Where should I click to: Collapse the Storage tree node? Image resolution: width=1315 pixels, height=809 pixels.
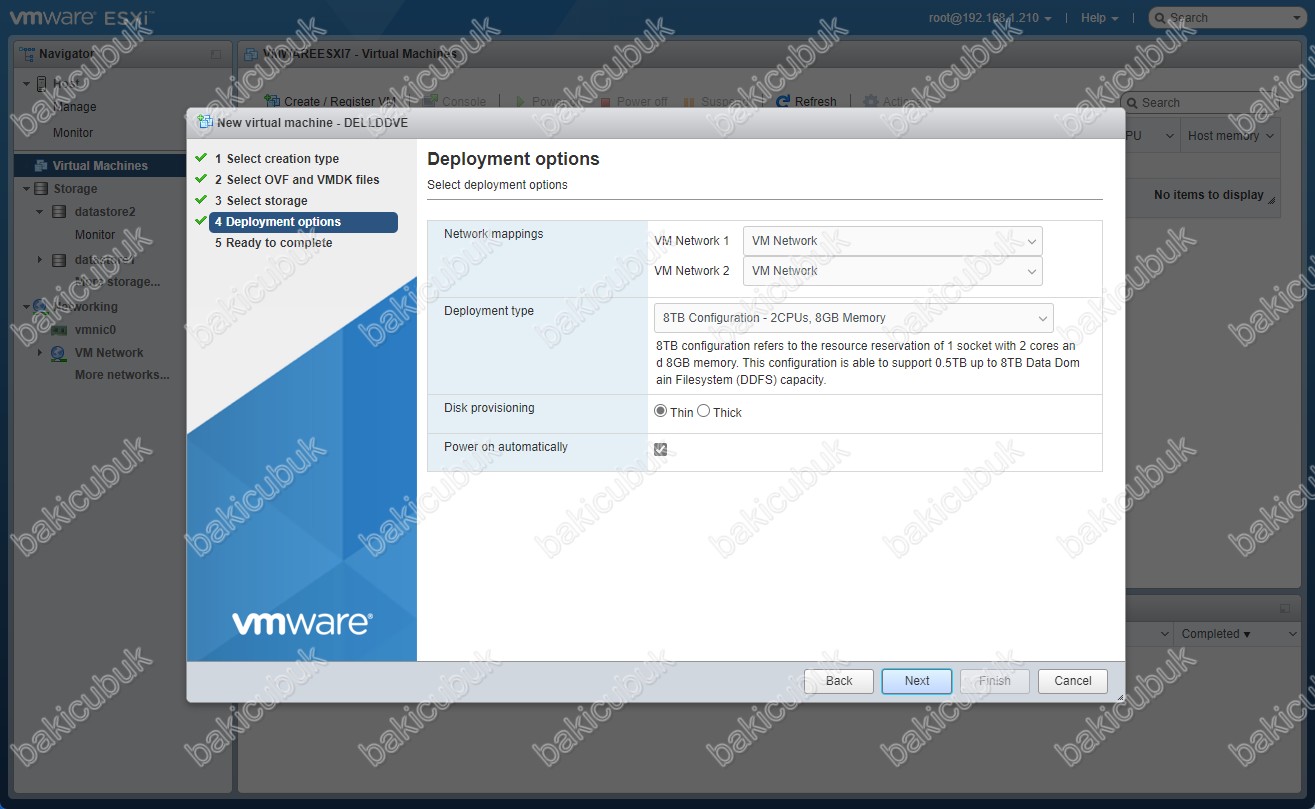27,188
